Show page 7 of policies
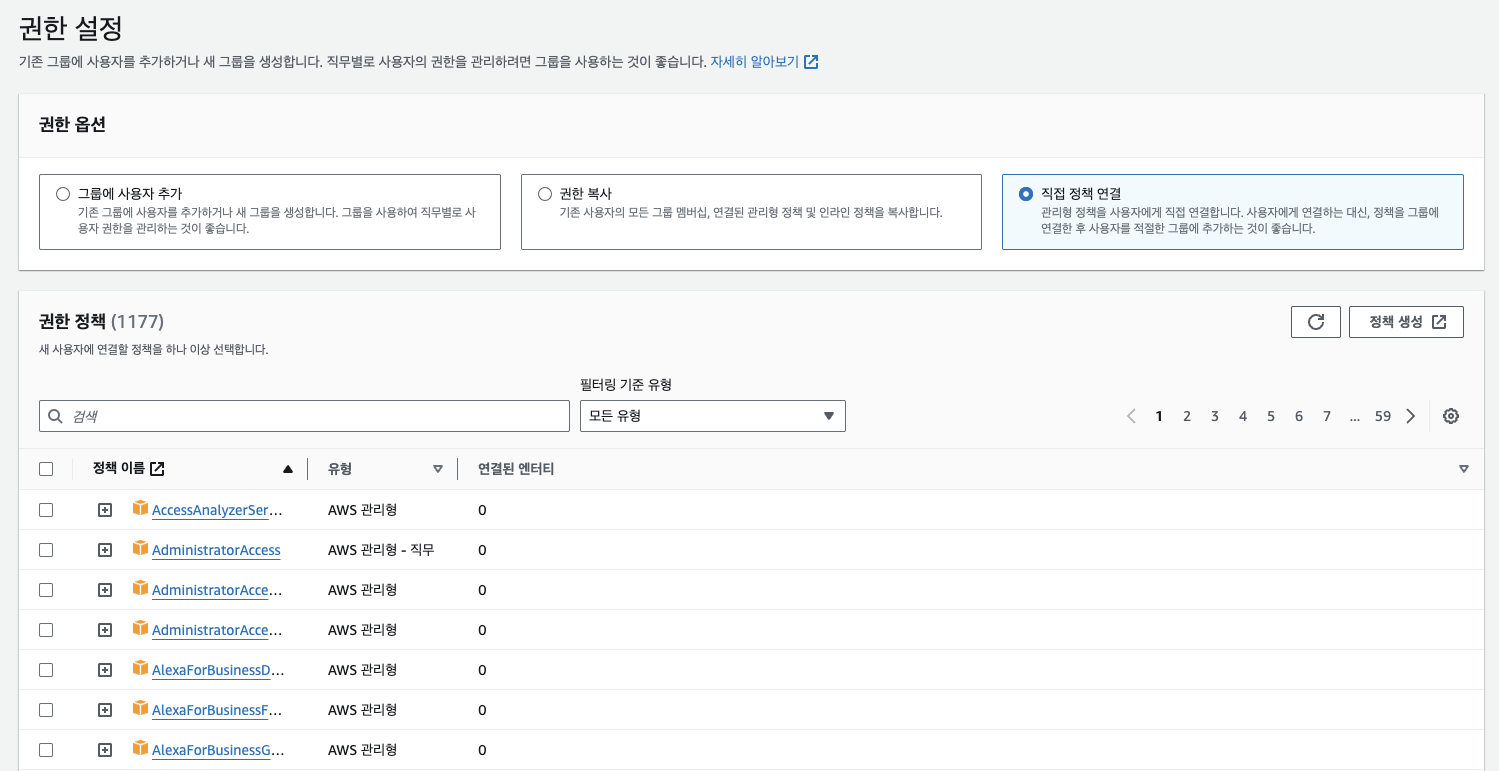The image size is (1499, 771). pos(1327,416)
